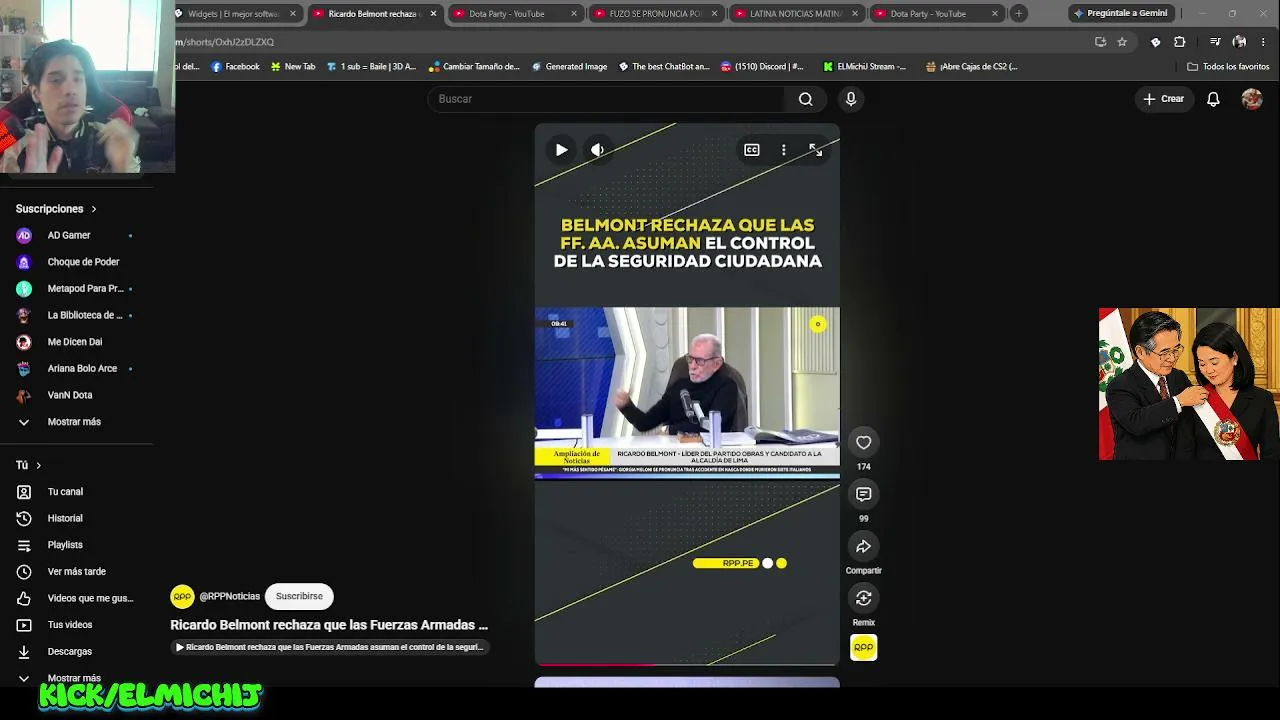Open Ver más tarde list
This screenshot has width=1280, height=720.
[76, 572]
